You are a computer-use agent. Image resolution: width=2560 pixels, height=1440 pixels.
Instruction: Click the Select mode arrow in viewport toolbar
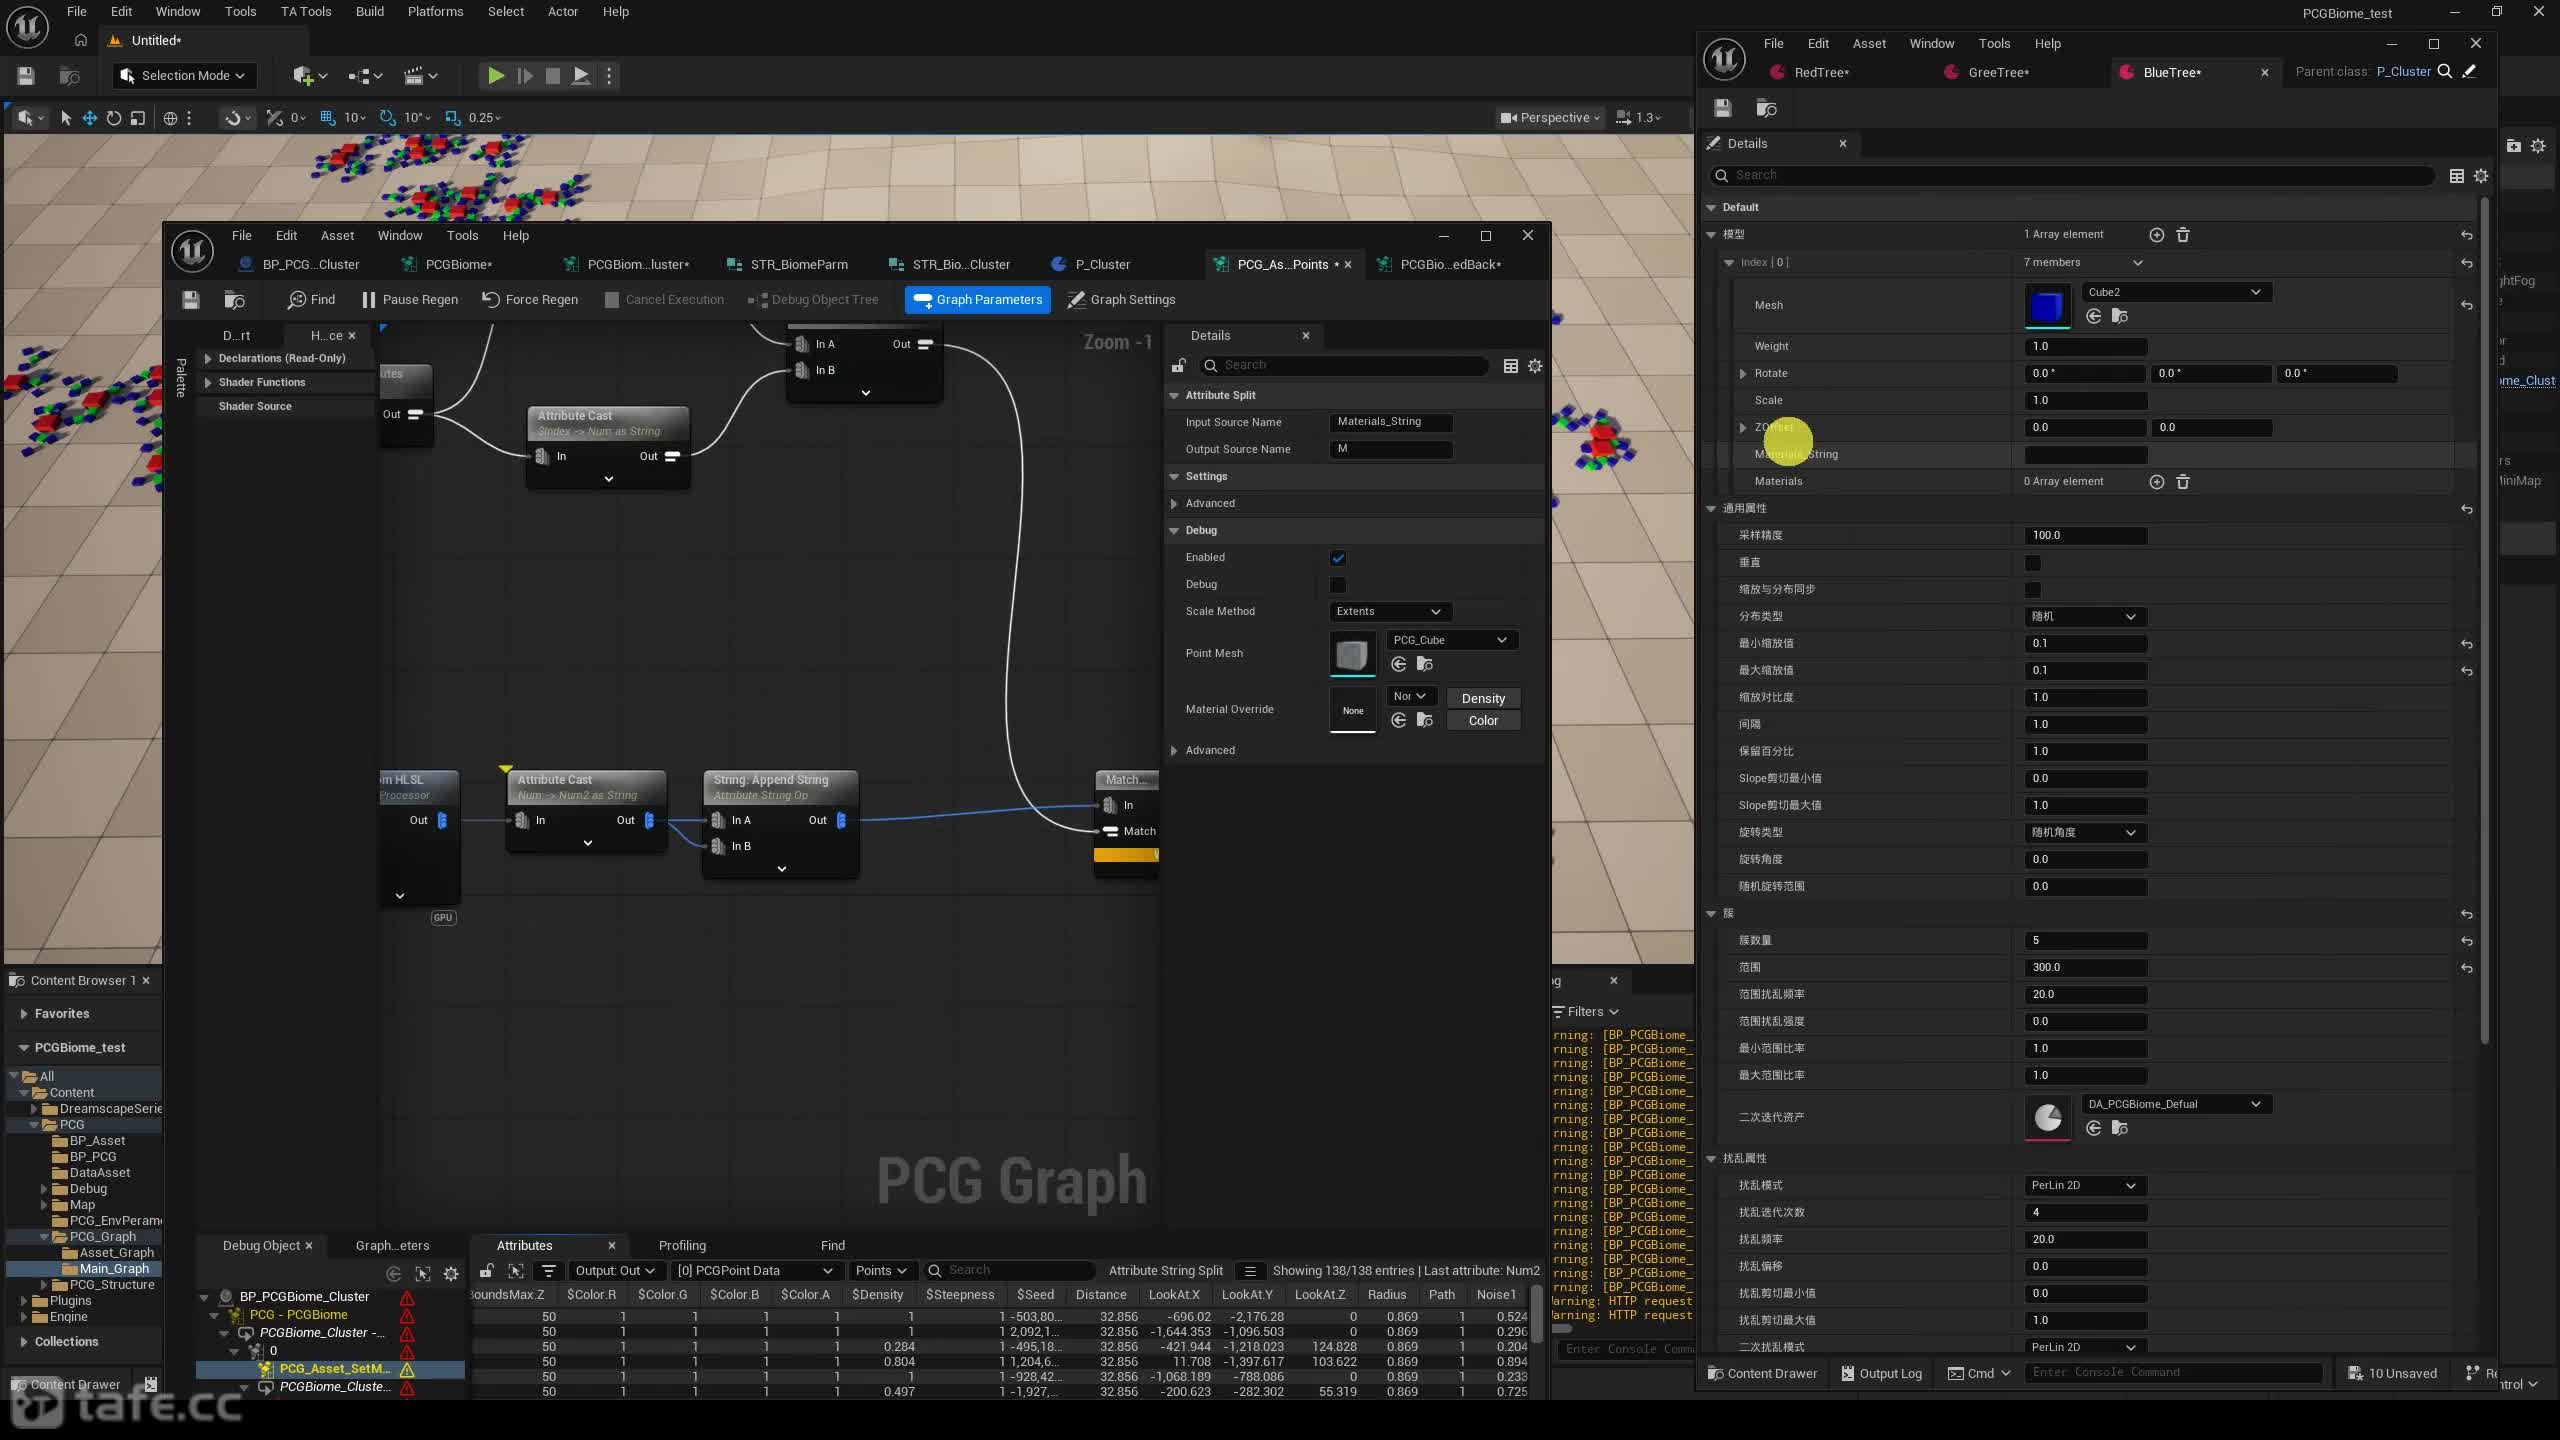tap(66, 118)
